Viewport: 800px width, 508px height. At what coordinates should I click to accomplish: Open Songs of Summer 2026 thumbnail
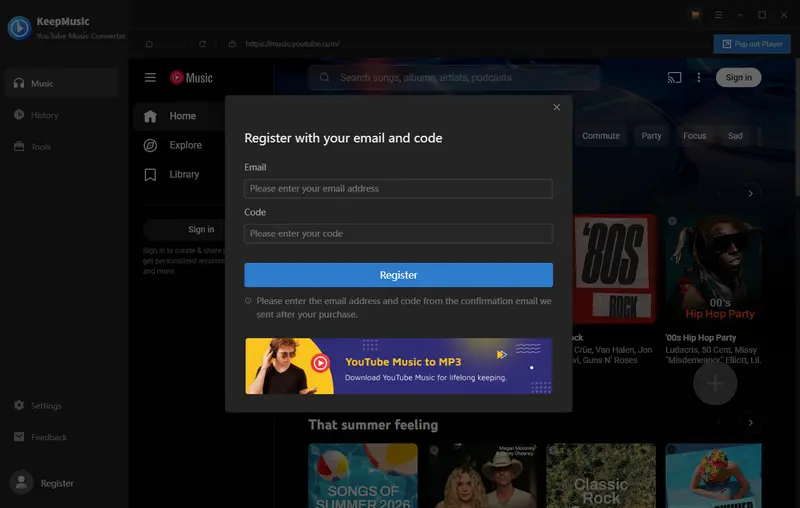click(363, 475)
